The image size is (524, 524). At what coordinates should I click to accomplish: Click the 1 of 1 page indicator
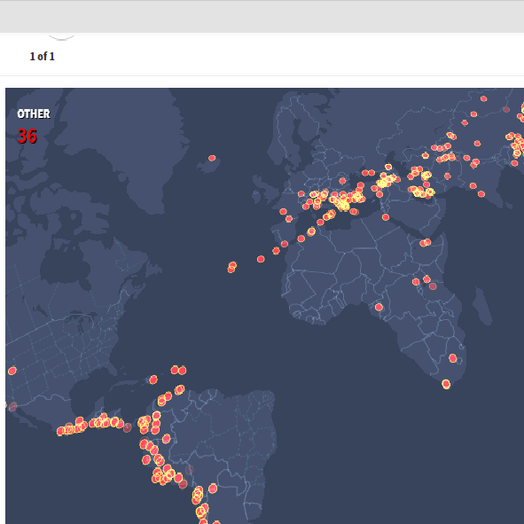[x=42, y=56]
